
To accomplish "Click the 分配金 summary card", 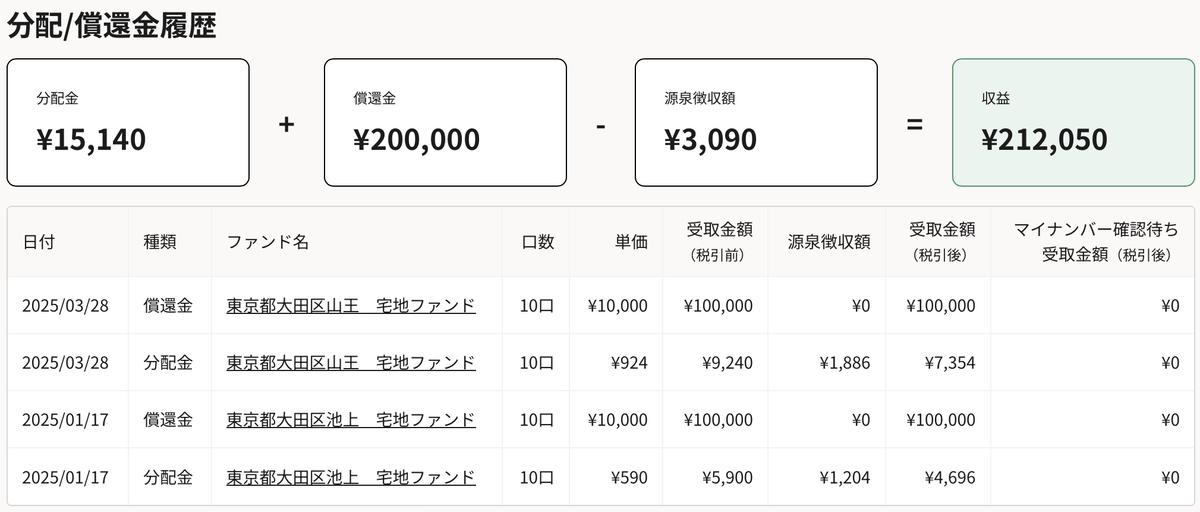I will click(128, 122).
